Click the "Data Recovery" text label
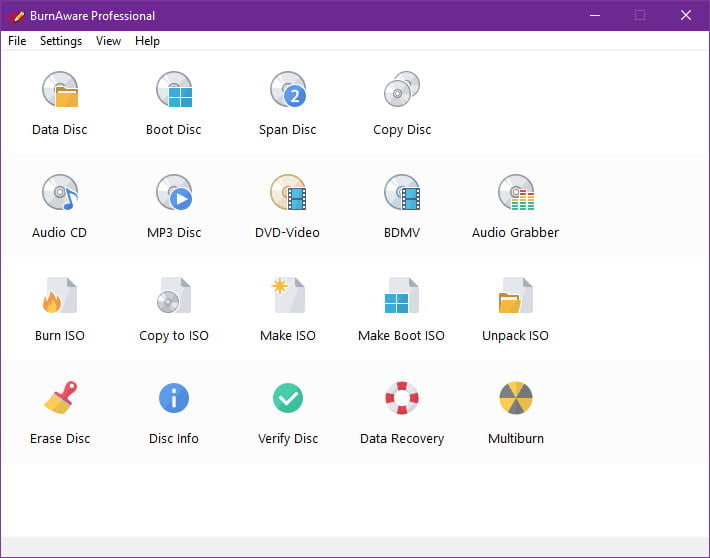The width and height of the screenshot is (710, 558). point(402,438)
